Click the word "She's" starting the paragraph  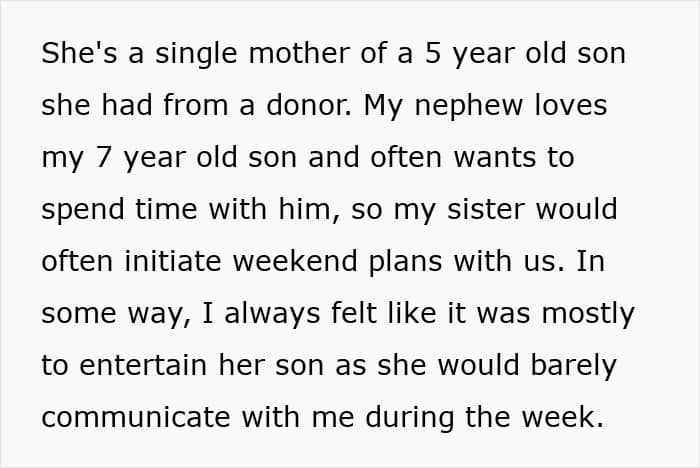[78, 53]
